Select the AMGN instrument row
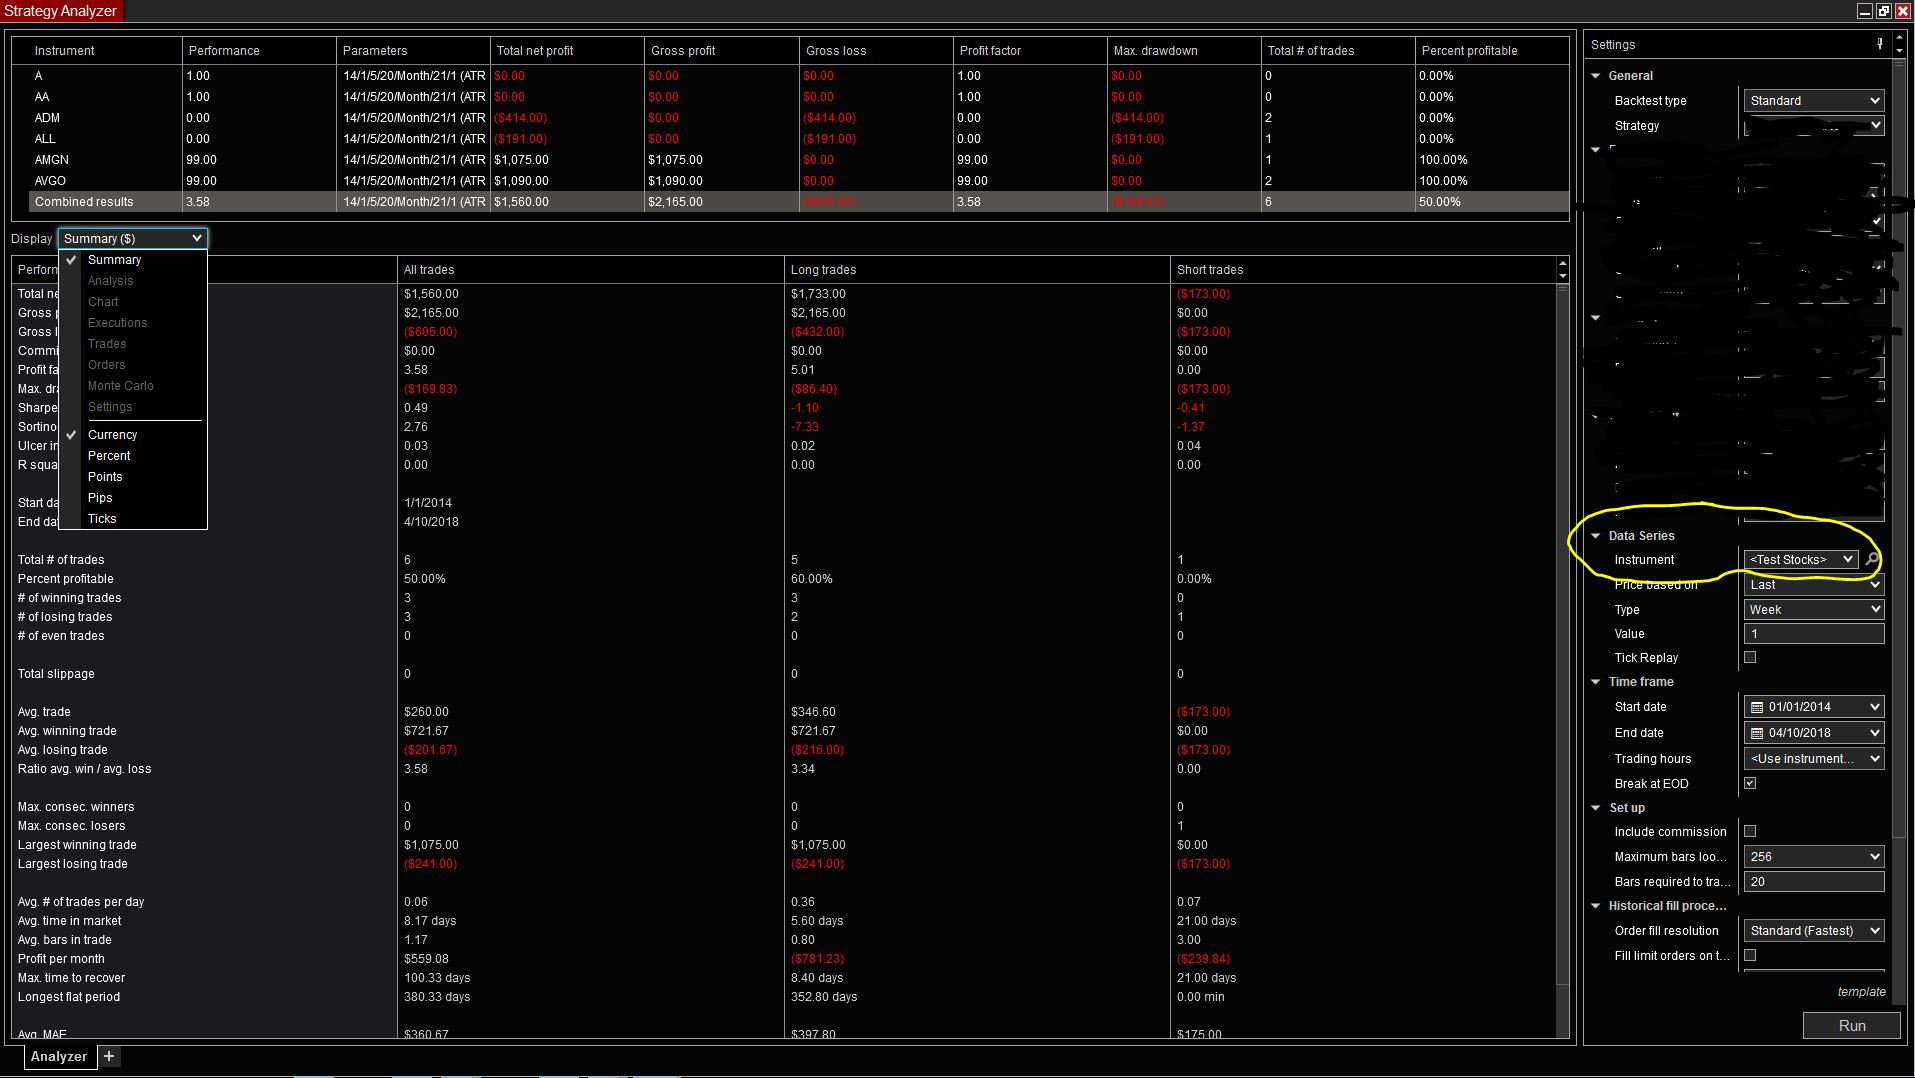 coord(798,160)
